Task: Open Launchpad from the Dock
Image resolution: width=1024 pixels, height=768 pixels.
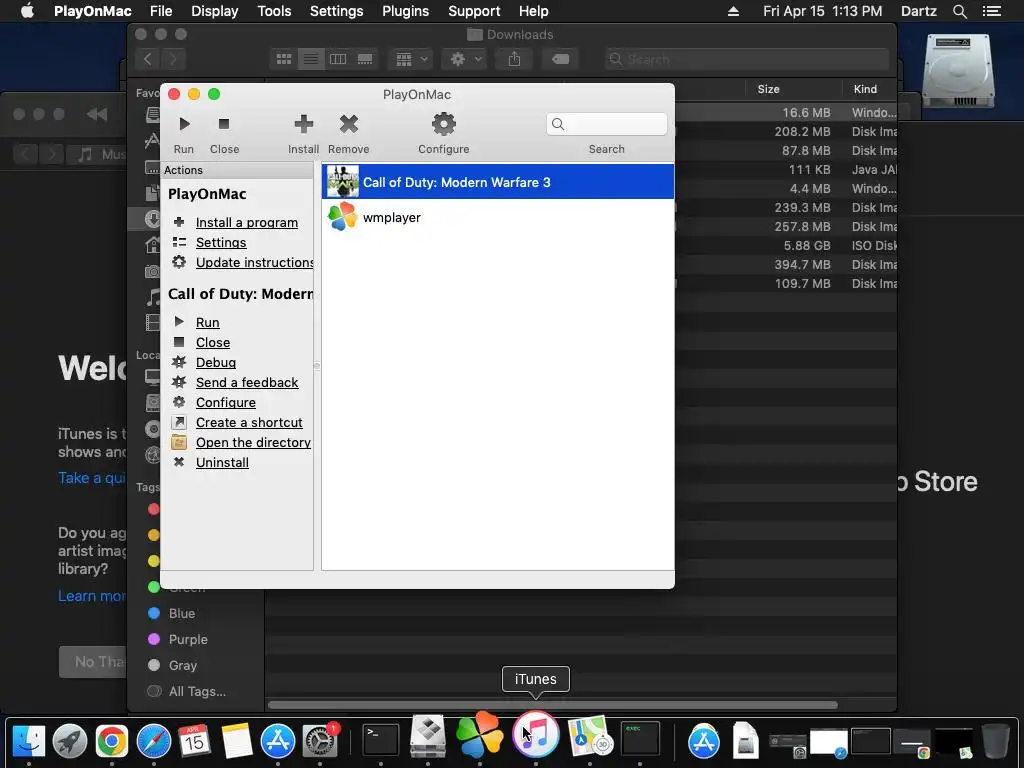Action: click(x=70, y=741)
